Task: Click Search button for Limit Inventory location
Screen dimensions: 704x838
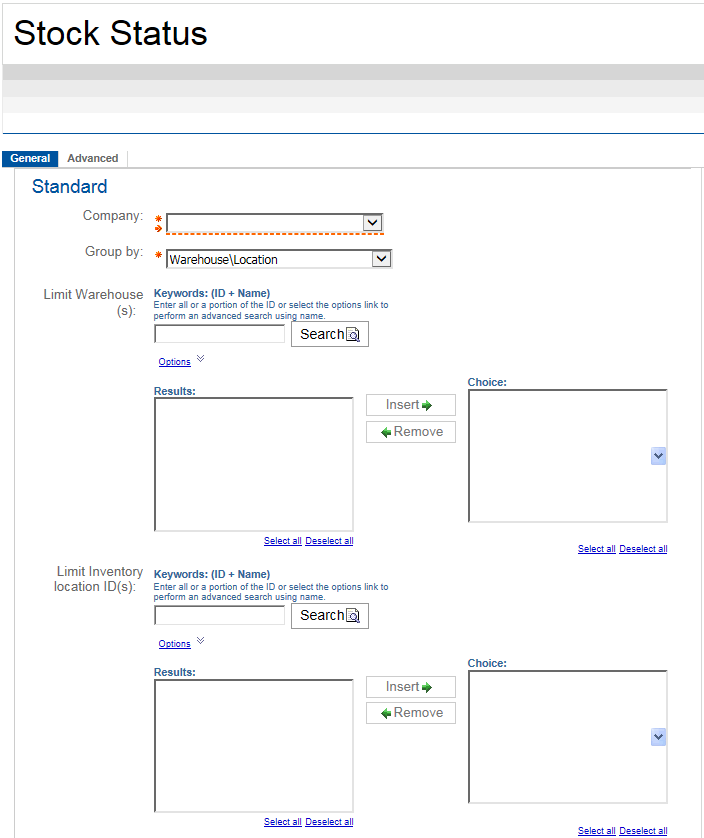Action: pyautogui.click(x=329, y=615)
